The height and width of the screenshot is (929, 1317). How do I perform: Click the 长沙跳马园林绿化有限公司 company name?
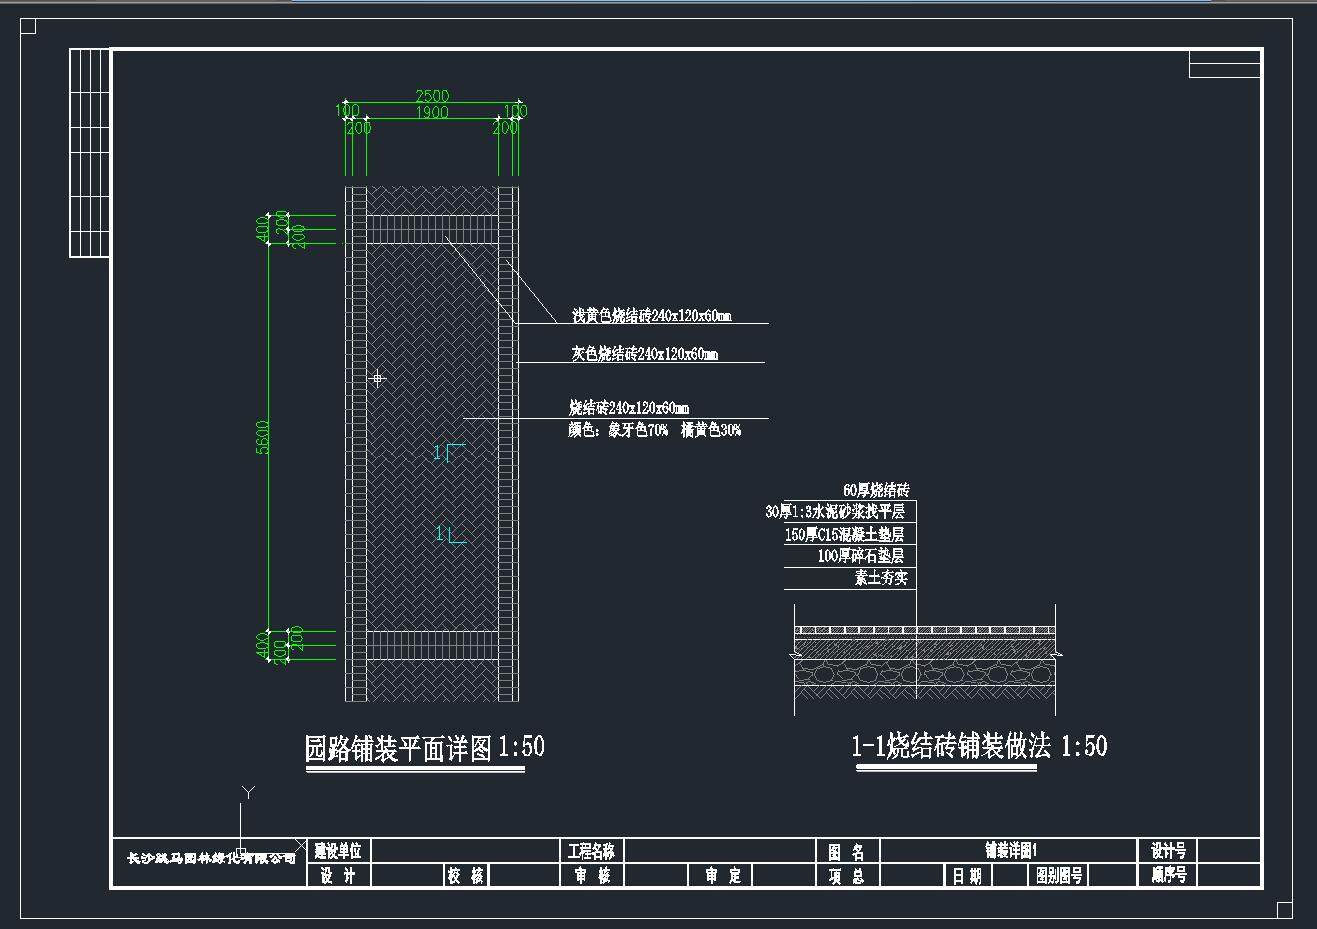point(211,858)
